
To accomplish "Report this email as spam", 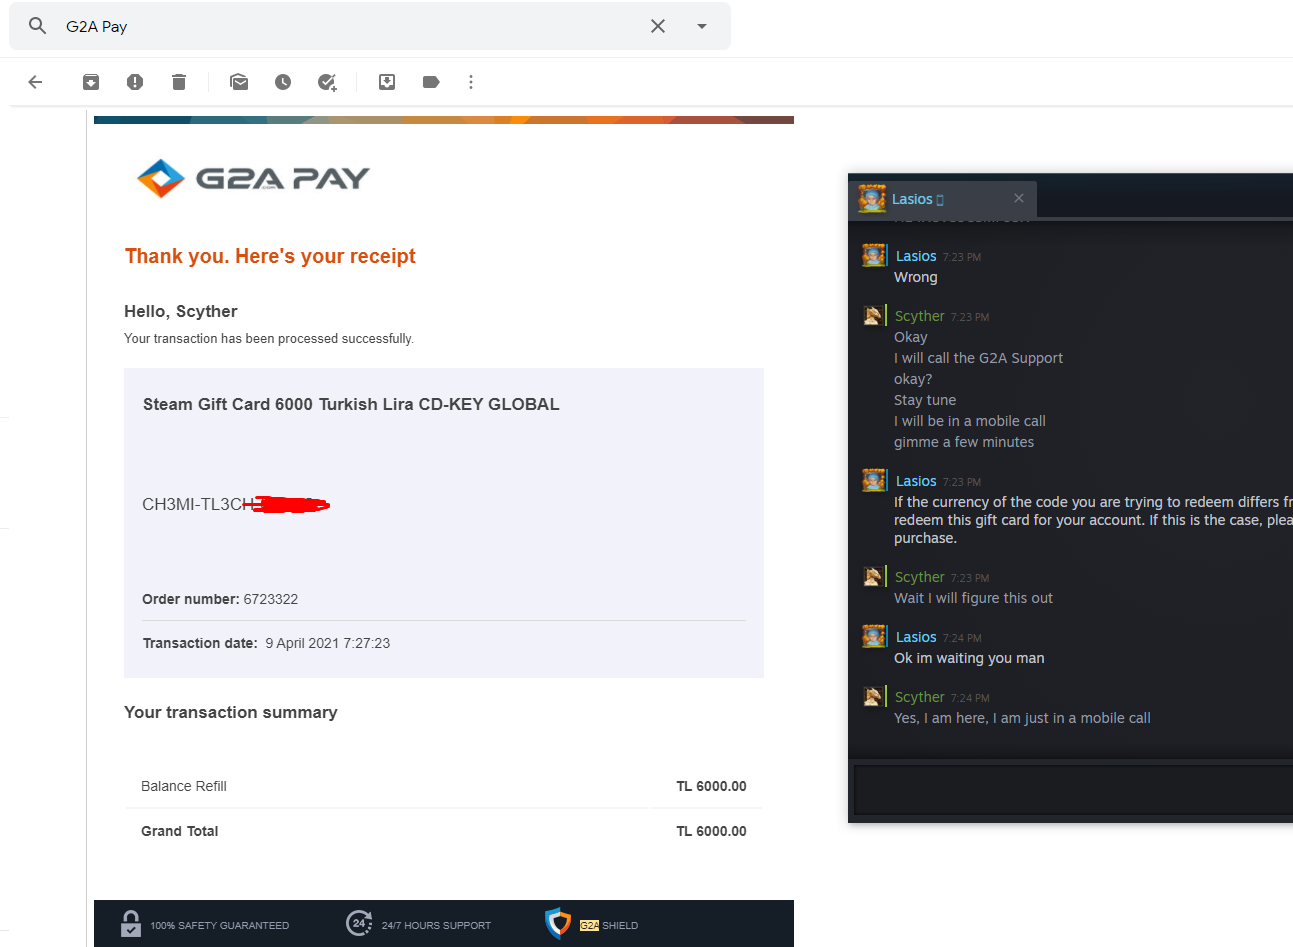I will (135, 82).
